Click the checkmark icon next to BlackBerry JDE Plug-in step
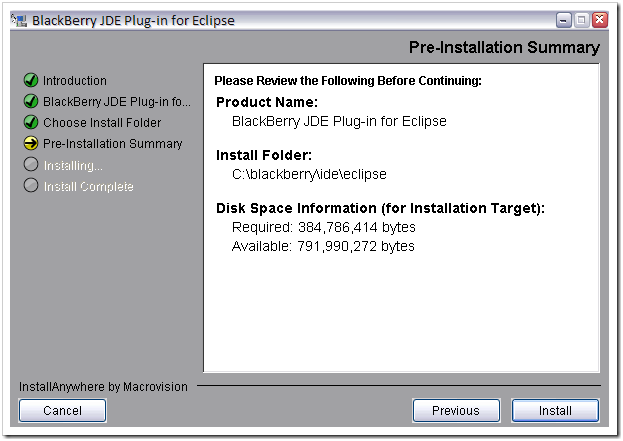623x441 pixels. tap(31, 101)
